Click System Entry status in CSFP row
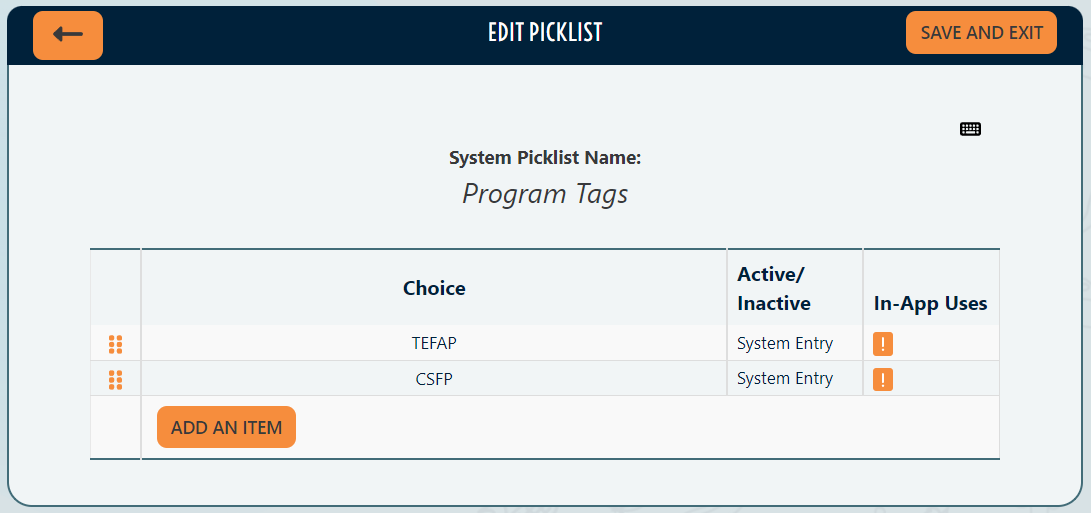 point(785,379)
